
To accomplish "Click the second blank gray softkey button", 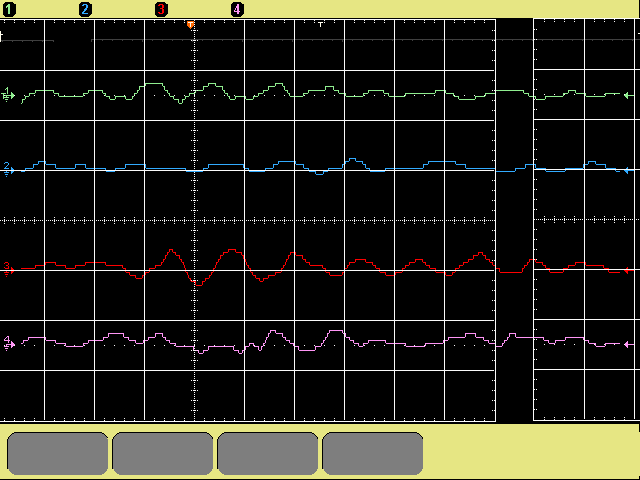I will click(162, 453).
